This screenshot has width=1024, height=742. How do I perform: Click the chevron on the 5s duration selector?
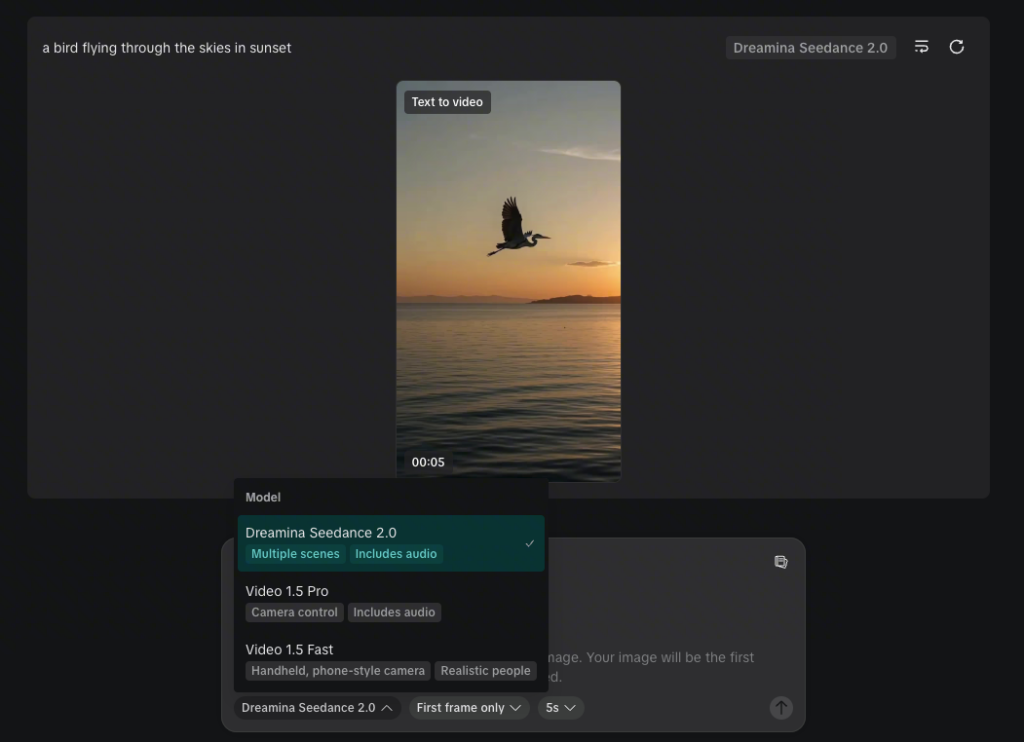tap(570, 708)
